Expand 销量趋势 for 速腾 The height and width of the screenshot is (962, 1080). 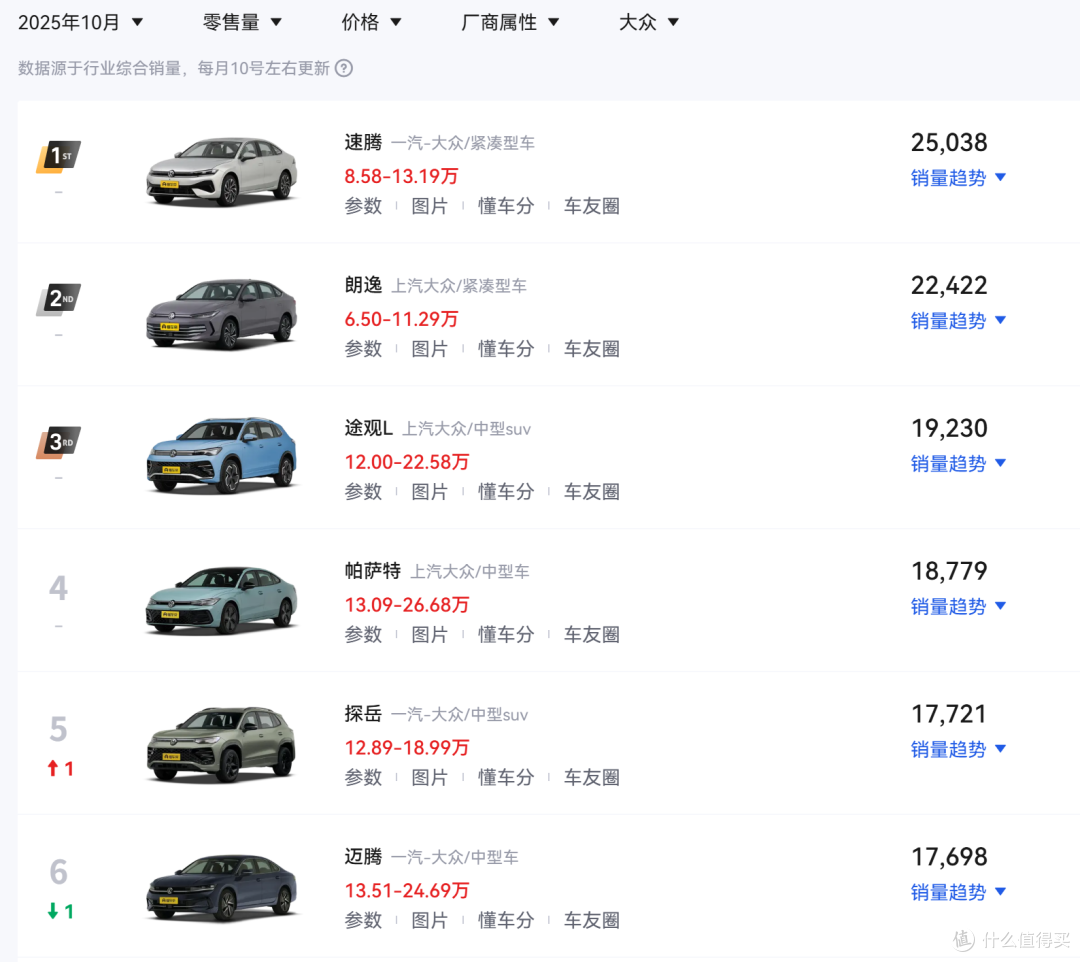[x=958, y=178]
